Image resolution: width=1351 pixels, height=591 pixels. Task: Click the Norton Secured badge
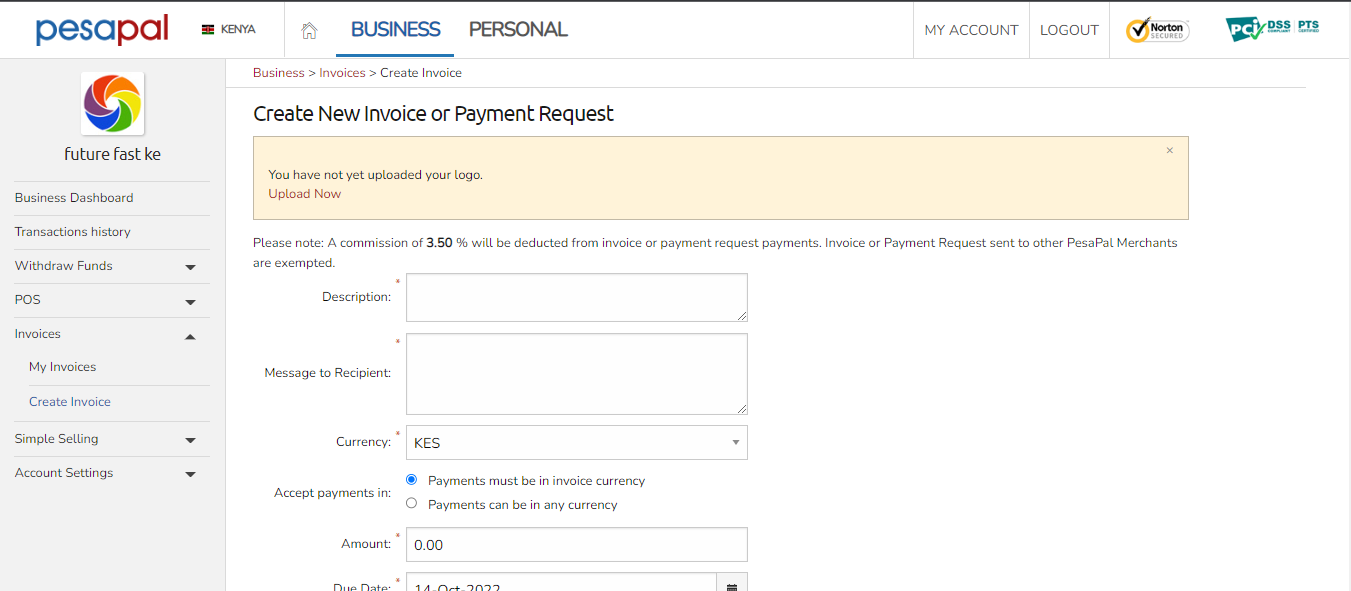1157,30
